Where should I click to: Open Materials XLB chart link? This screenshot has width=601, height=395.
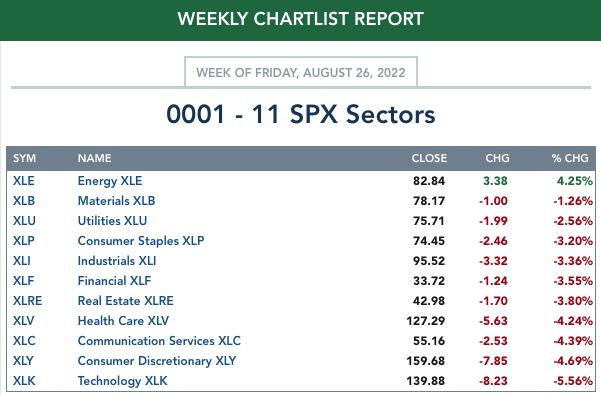[x=117, y=201]
